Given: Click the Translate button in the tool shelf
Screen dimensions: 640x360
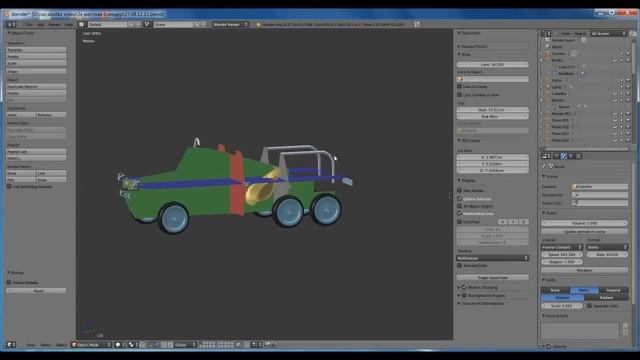Looking at the screenshot, I should click(36, 50).
